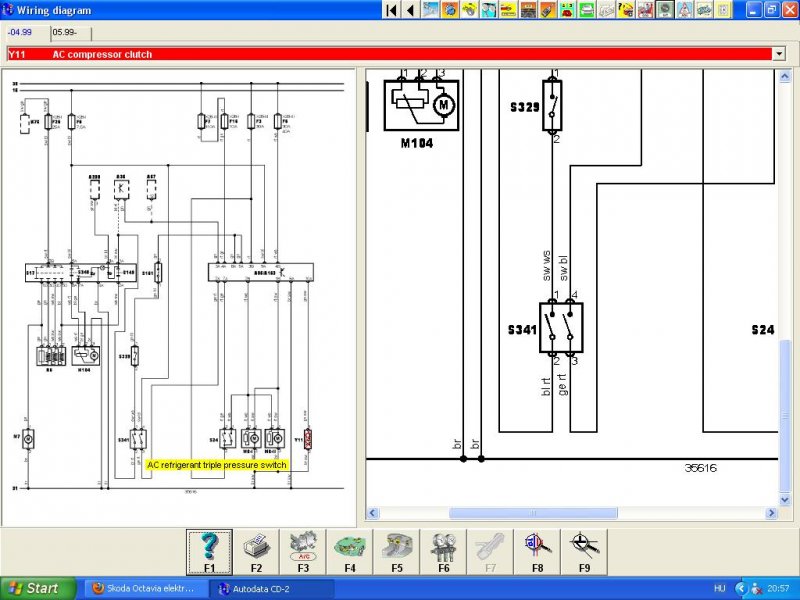Click the 20:57 system clock
The image size is (800, 600).
tap(778, 589)
